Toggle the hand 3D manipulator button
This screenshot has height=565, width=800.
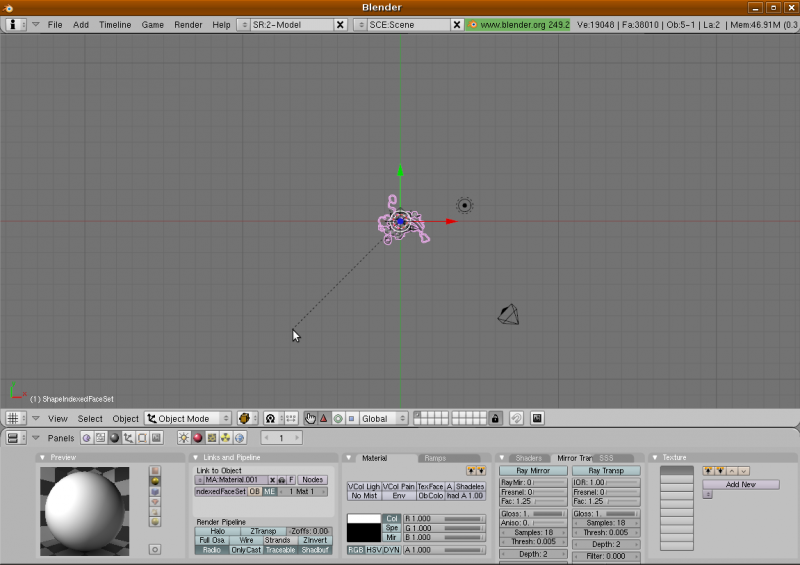click(x=310, y=418)
